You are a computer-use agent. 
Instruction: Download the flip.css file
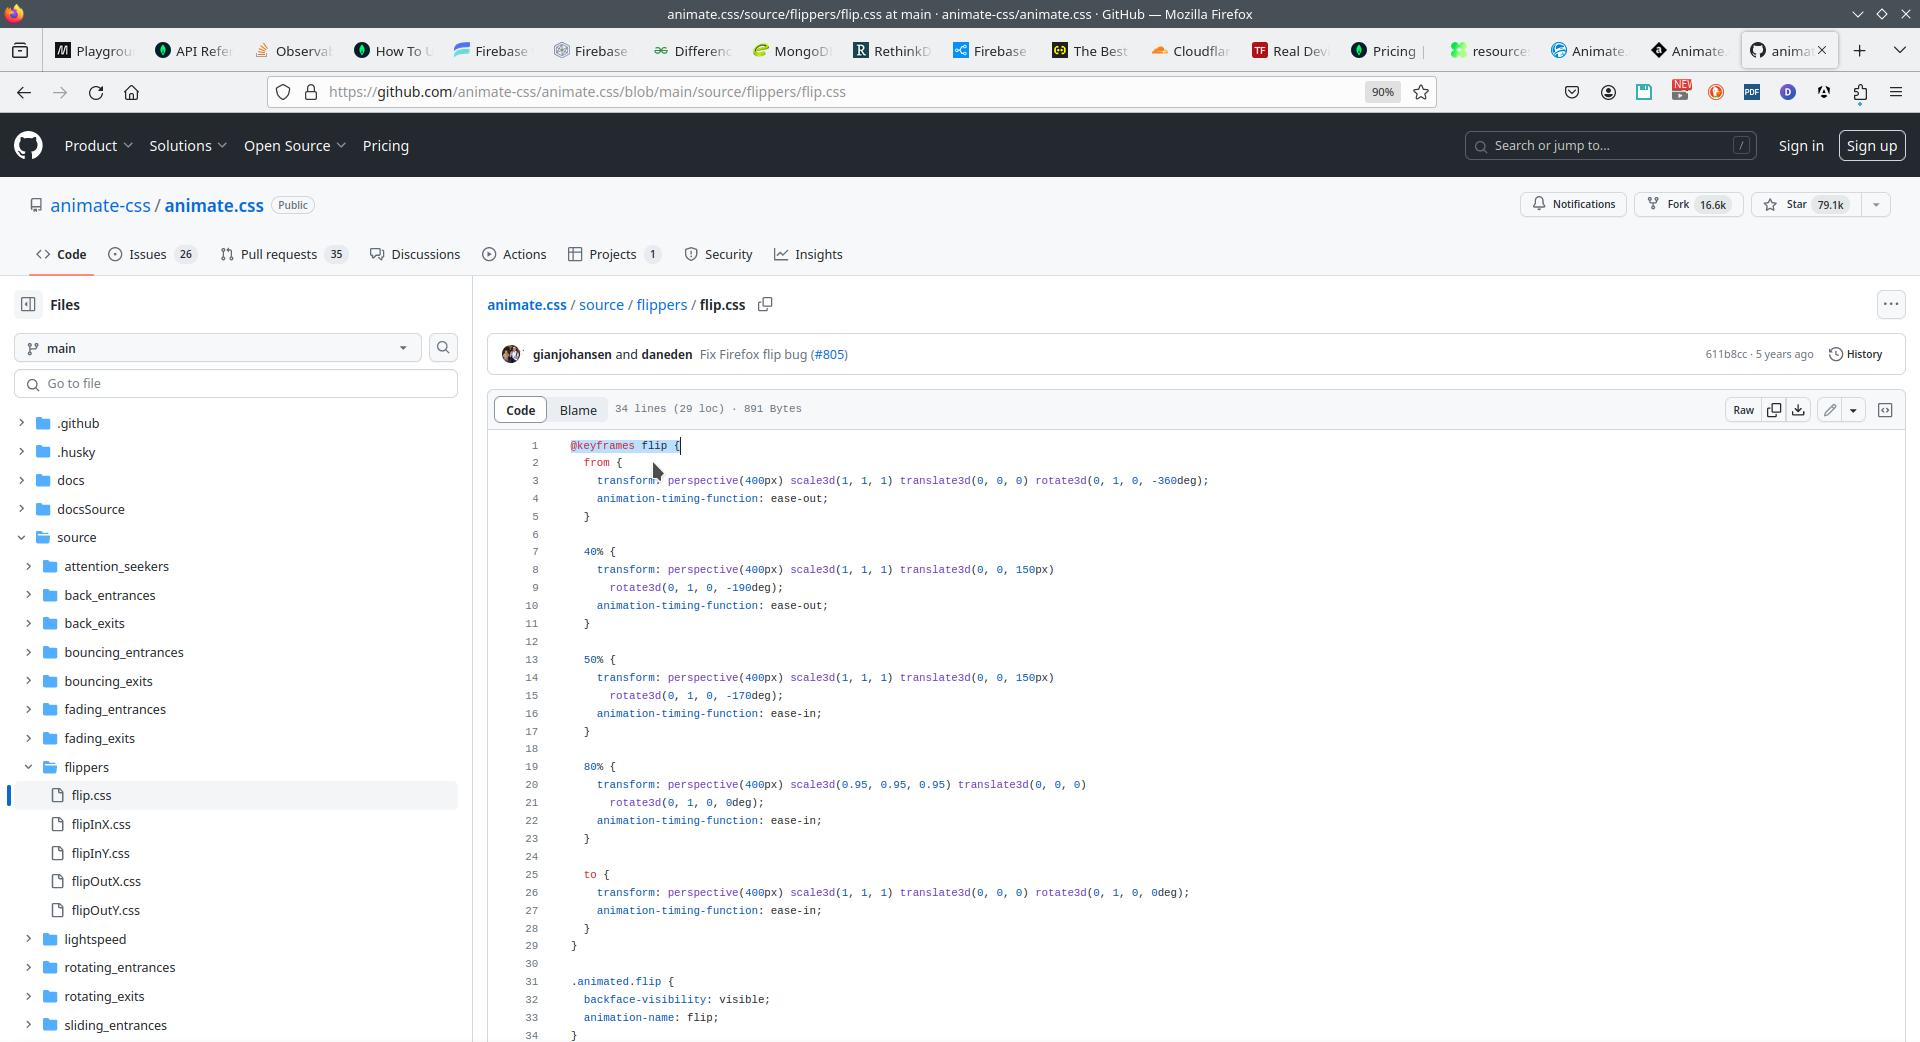(x=1799, y=410)
